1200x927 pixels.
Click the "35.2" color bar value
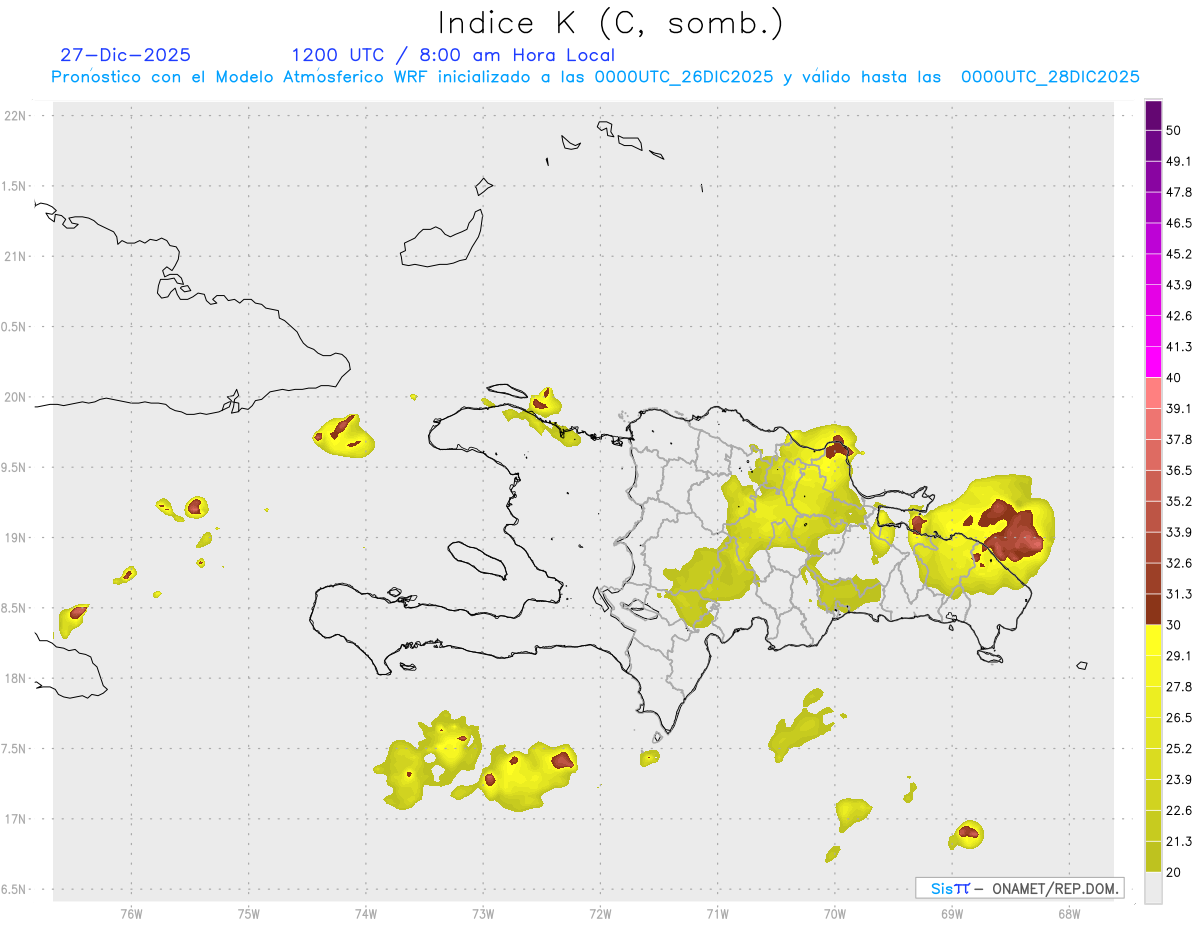click(x=1179, y=501)
